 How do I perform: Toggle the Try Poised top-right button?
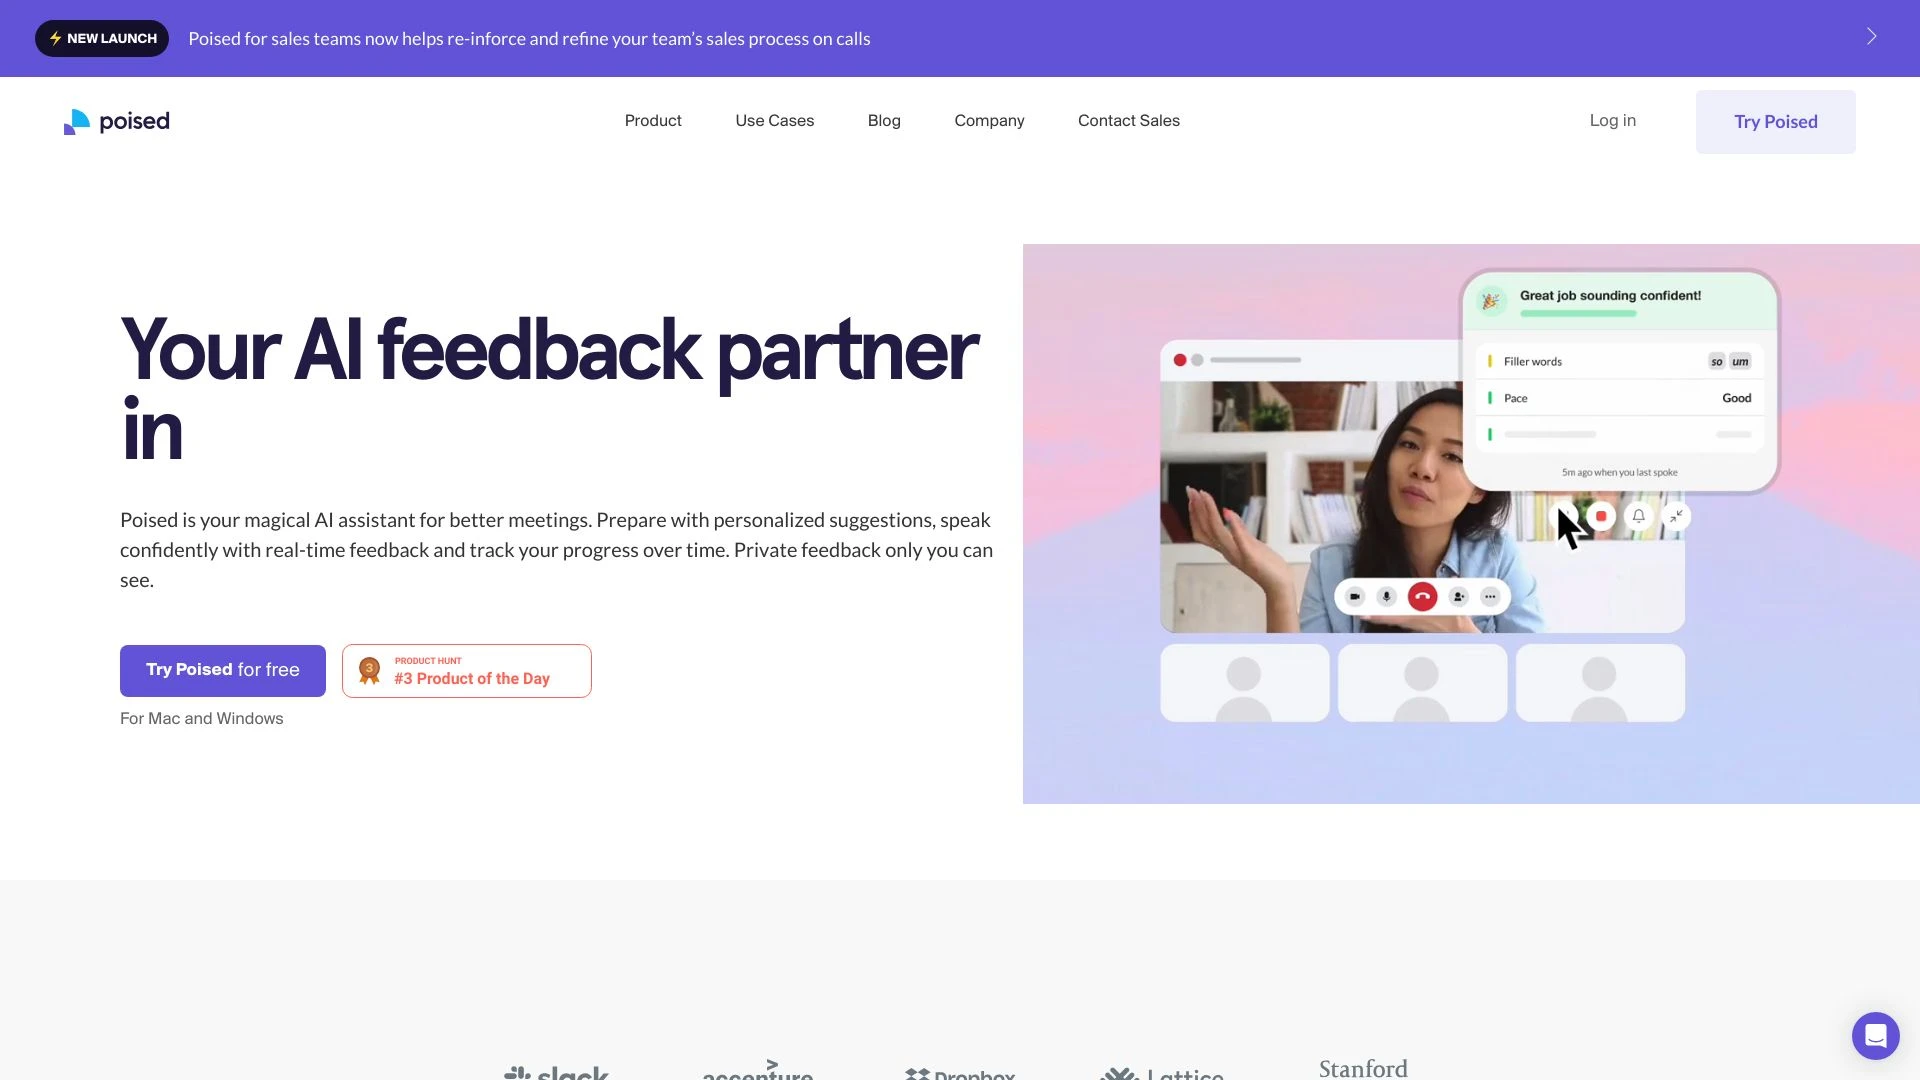pos(1775,121)
